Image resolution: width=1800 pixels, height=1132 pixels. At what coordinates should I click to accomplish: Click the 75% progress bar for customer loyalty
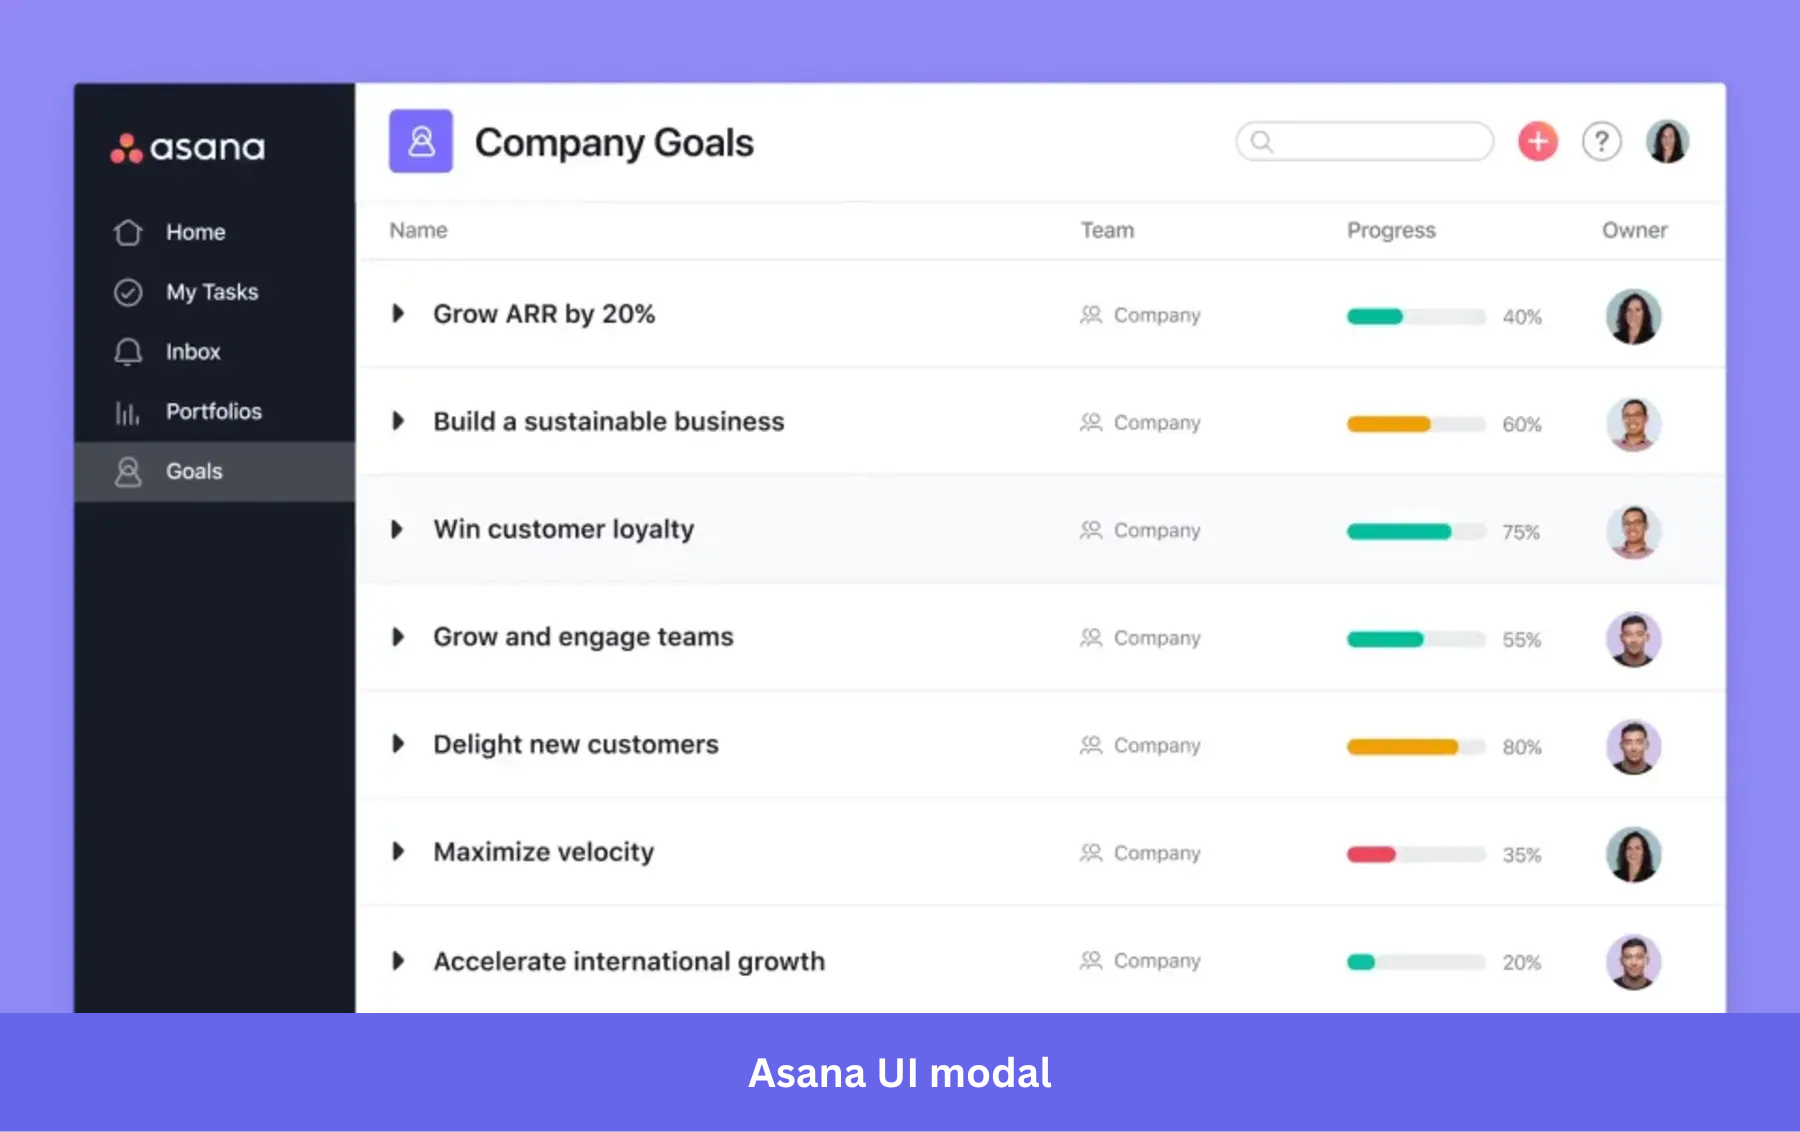(1415, 531)
